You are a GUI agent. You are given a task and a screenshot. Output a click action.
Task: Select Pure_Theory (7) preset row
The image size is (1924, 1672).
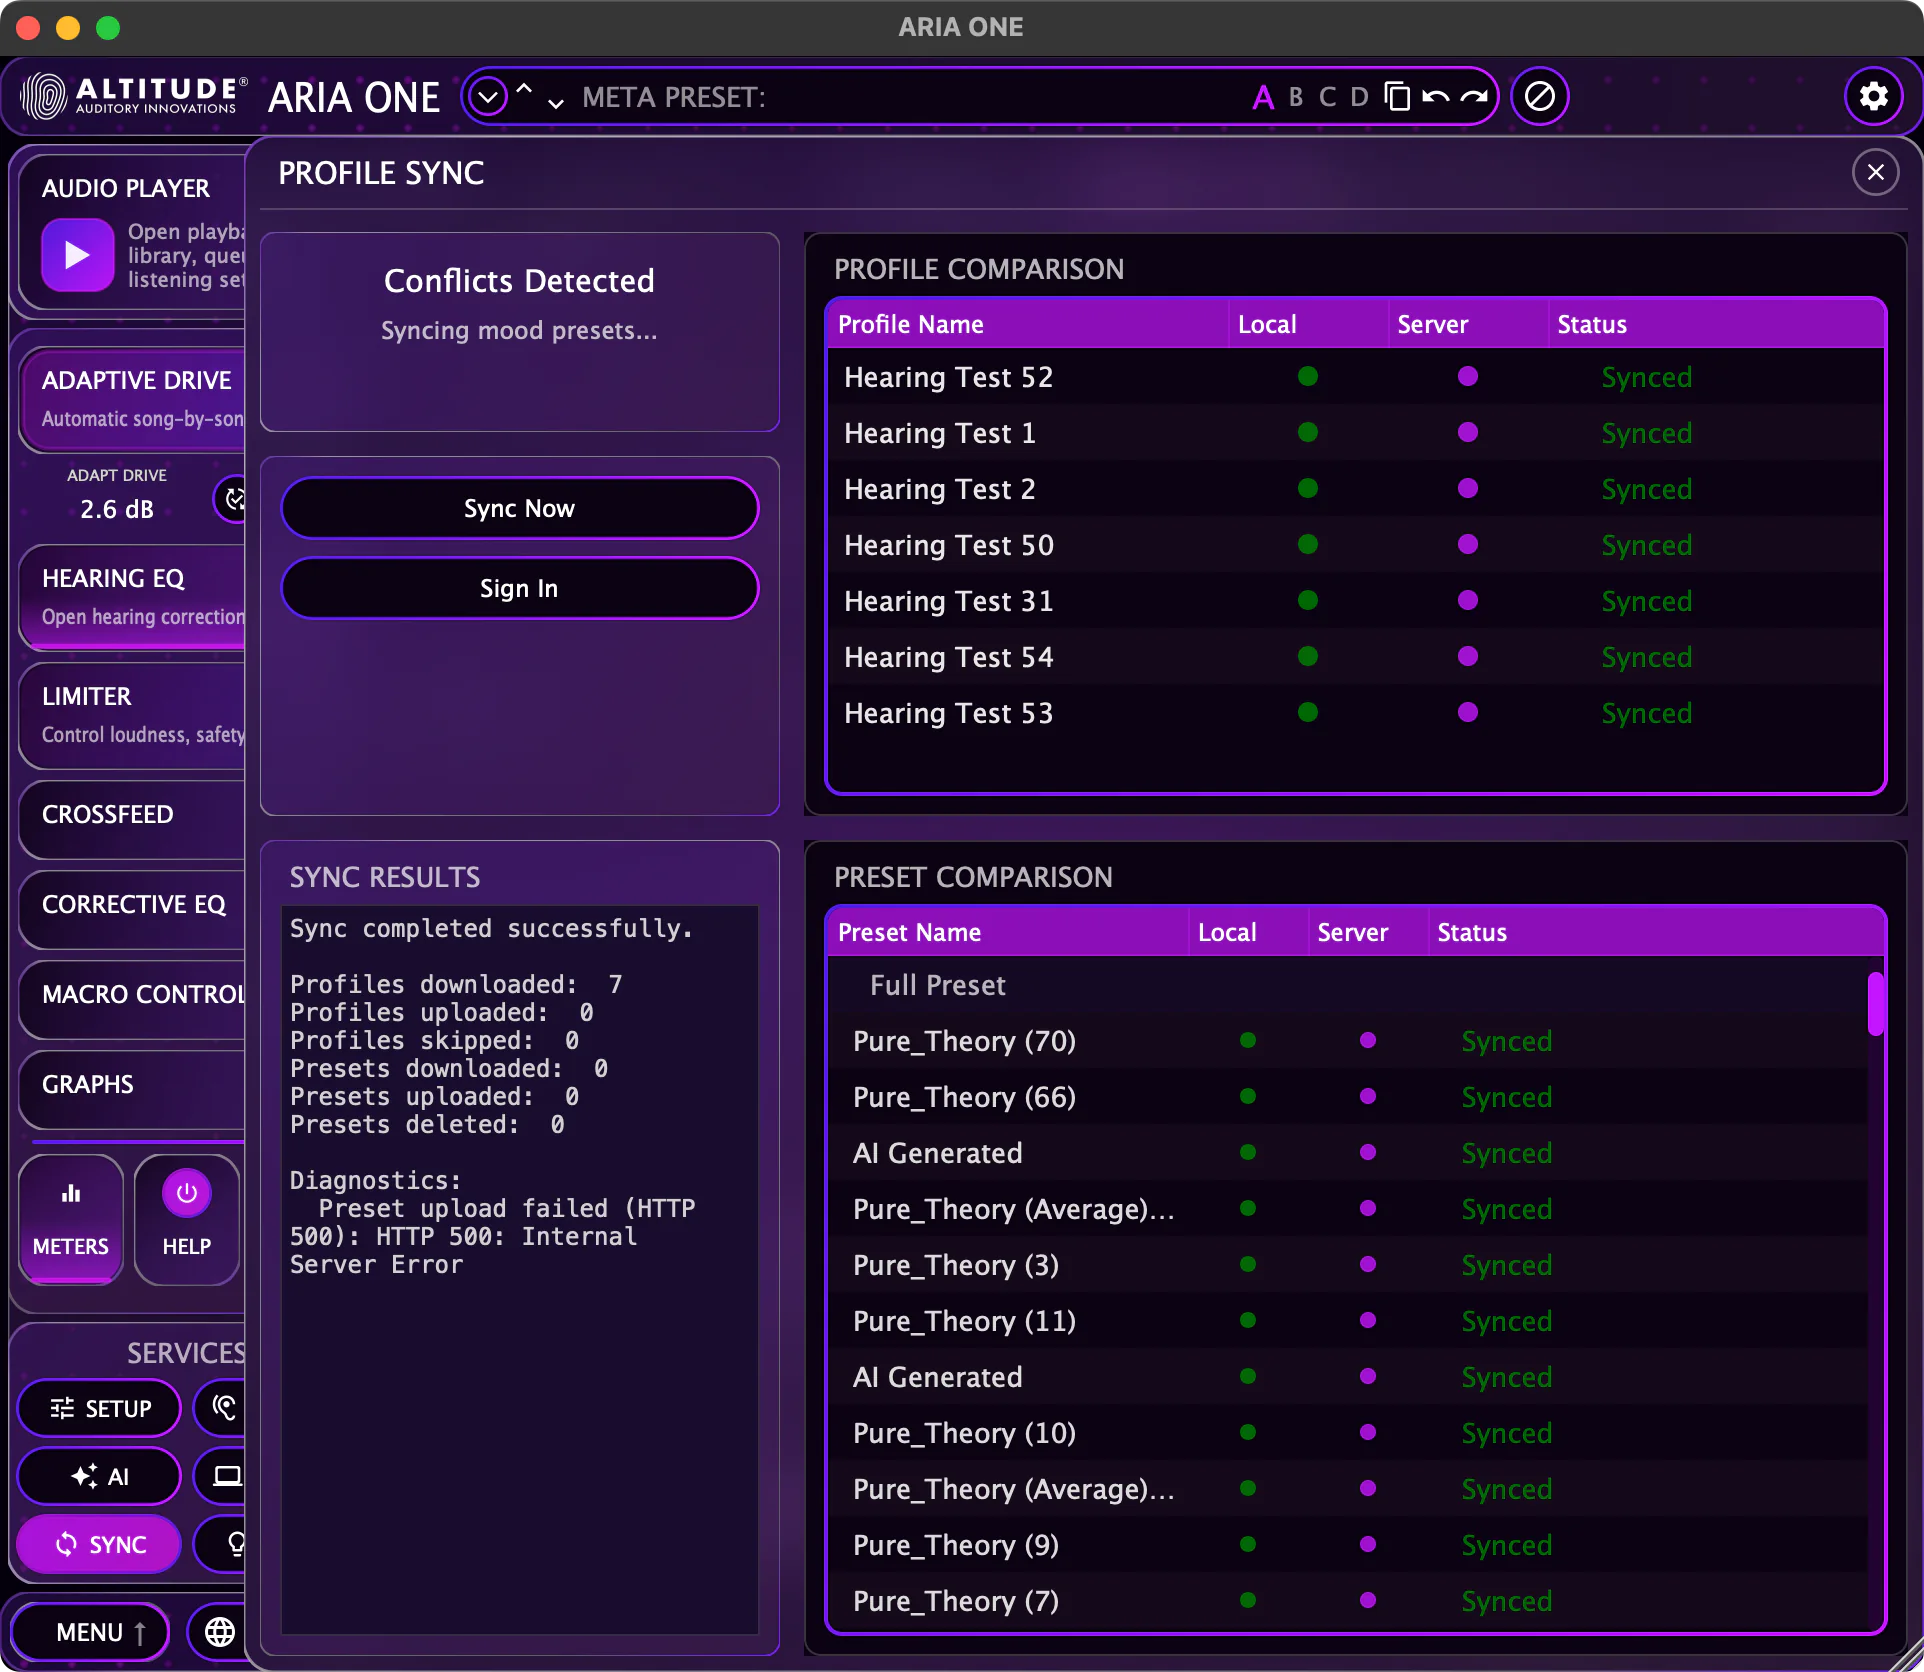point(1347,1601)
